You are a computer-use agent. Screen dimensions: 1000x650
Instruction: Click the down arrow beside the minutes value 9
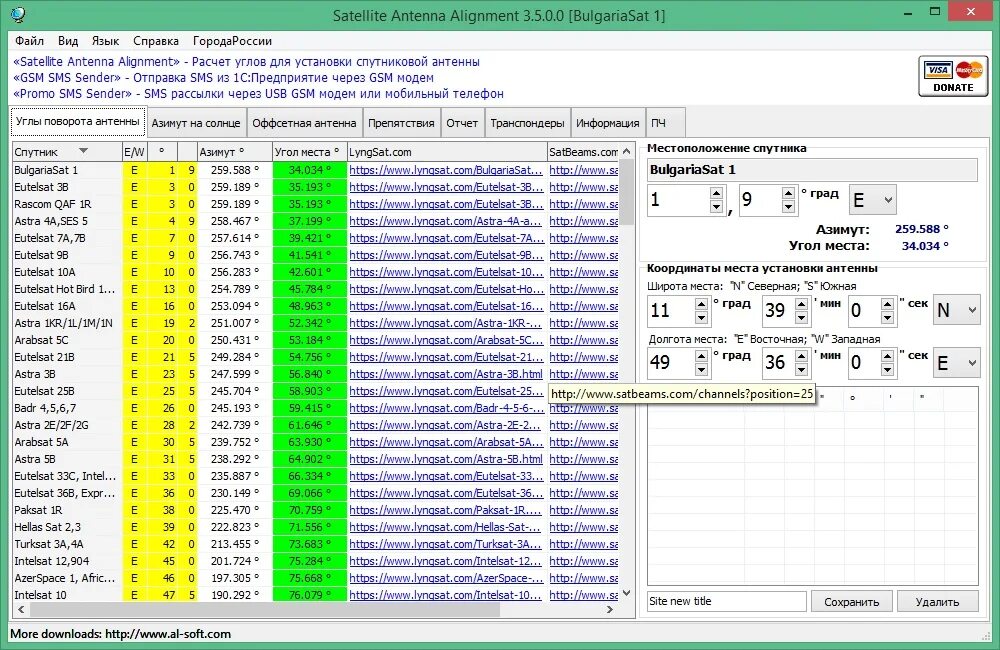coord(786,206)
